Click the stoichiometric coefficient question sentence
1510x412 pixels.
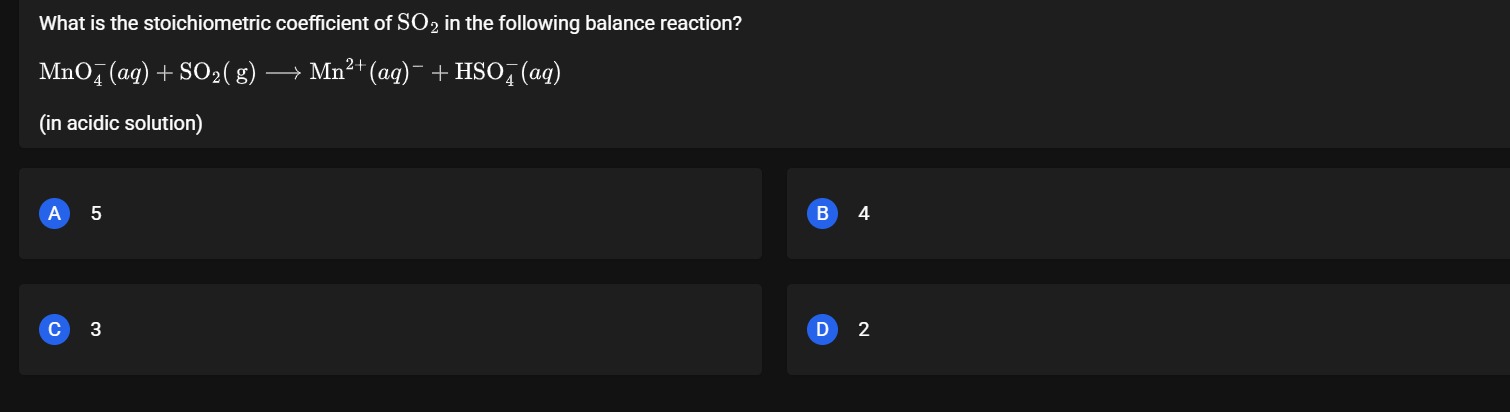click(x=390, y=23)
